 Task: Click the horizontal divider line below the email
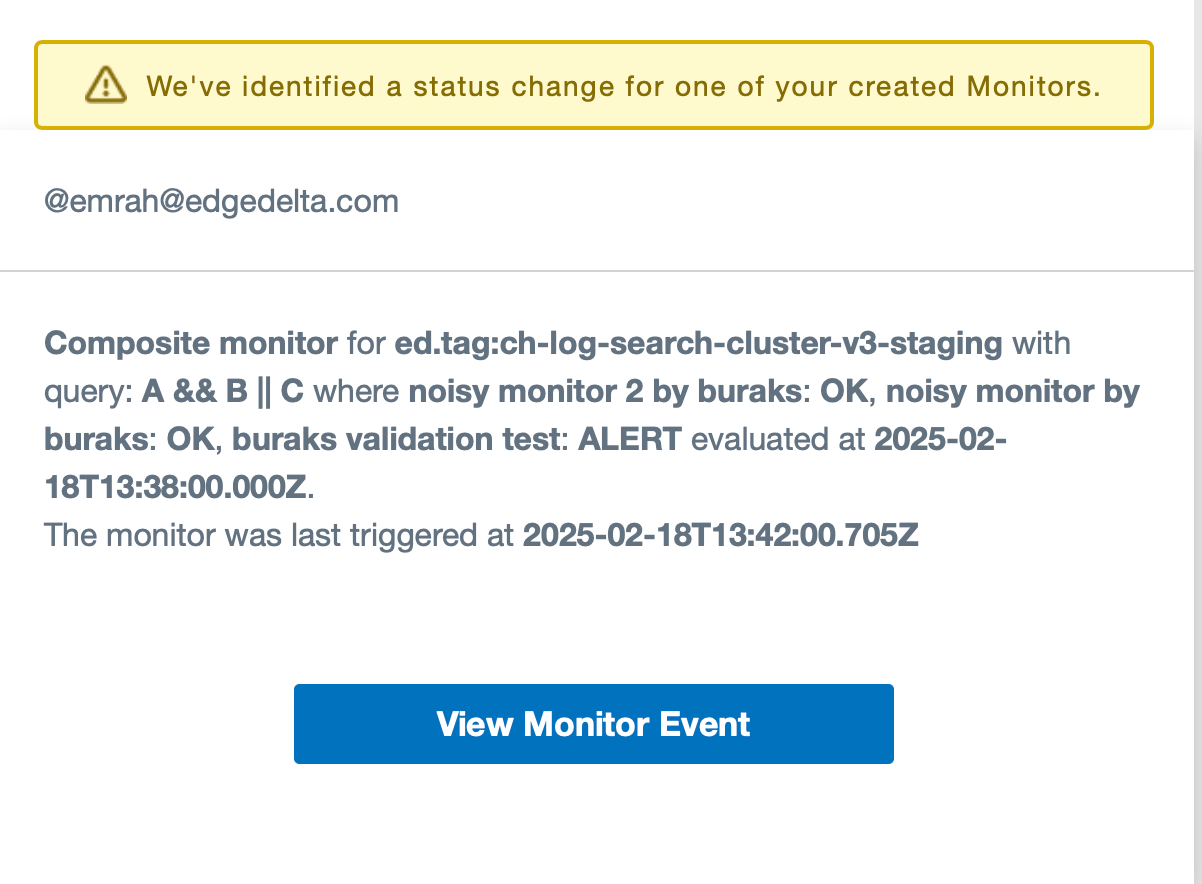(601, 270)
